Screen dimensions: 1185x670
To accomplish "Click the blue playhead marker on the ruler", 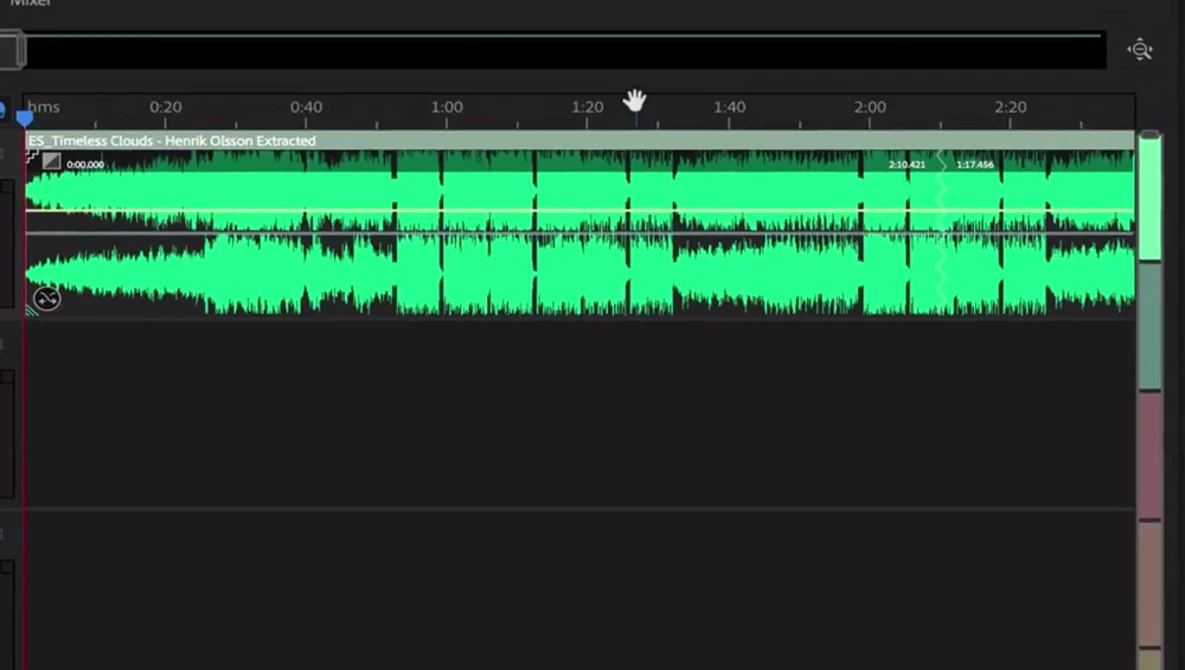I will click(25, 119).
